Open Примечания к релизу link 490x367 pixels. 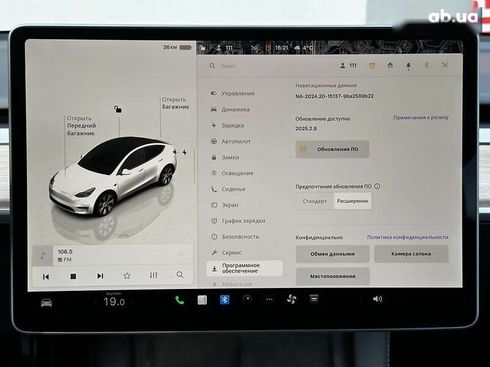pos(421,117)
